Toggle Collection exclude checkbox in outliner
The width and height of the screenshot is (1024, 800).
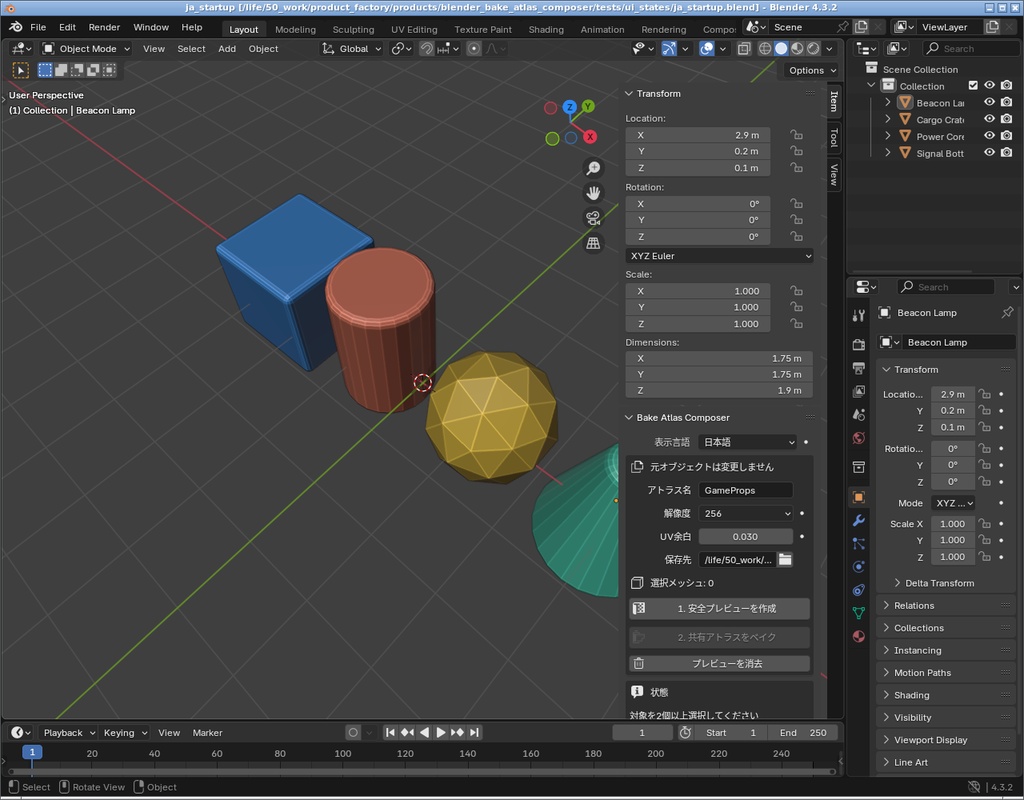(973, 86)
